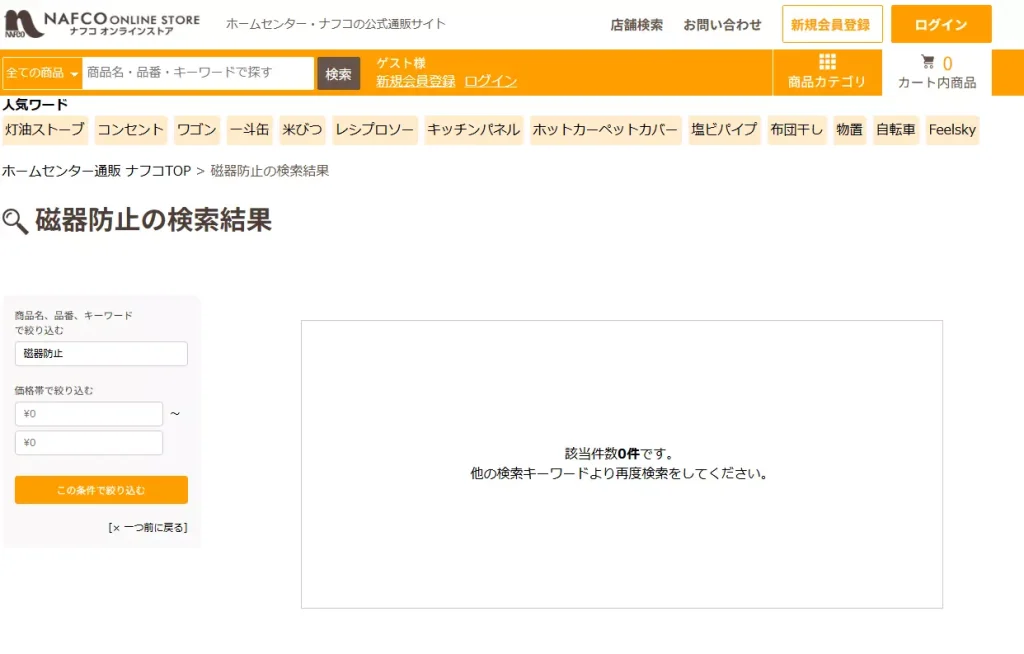Open the 商品カテゴリ grid icon
The width and height of the screenshot is (1024, 654).
[x=827, y=63]
